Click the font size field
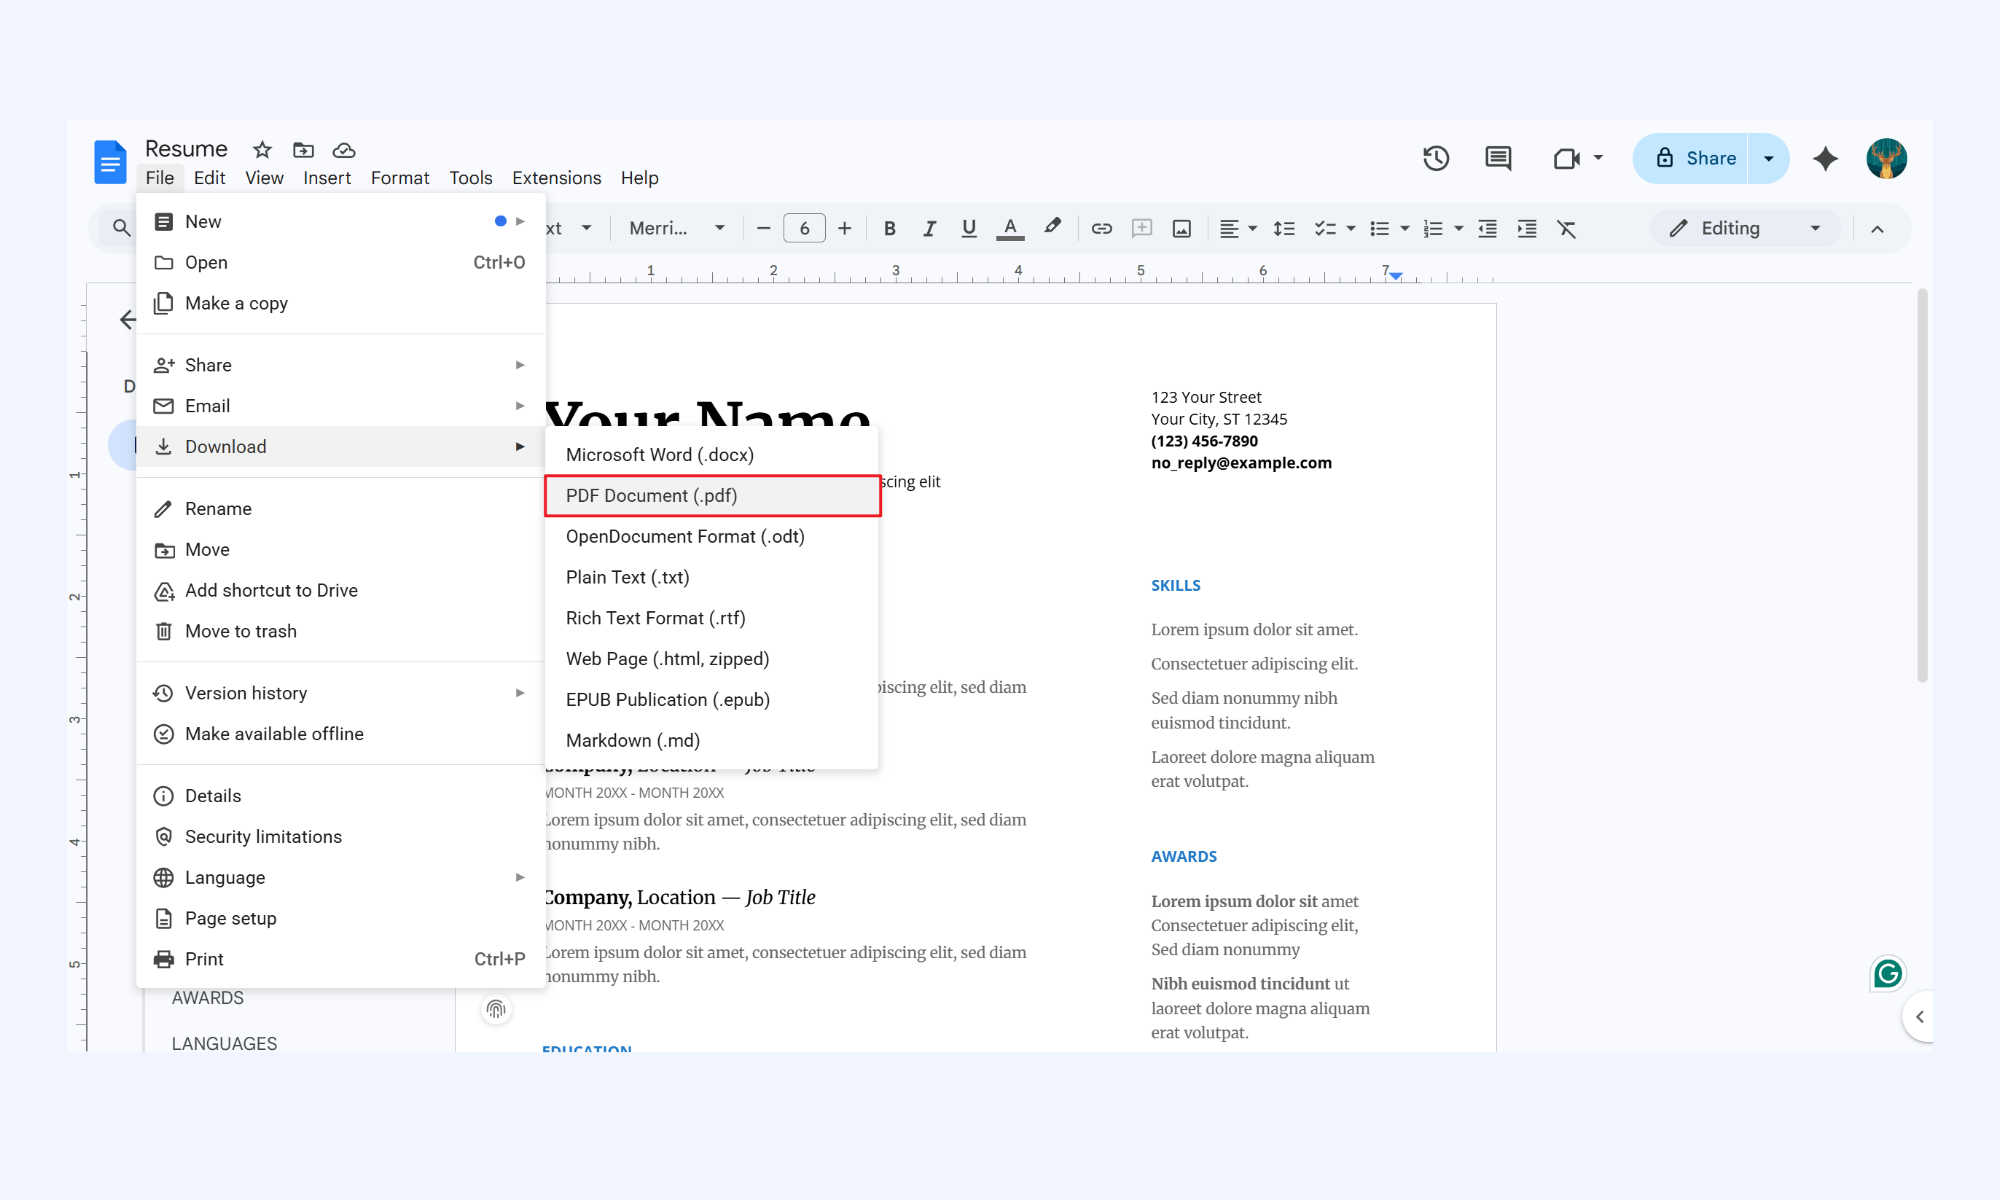 [x=804, y=228]
